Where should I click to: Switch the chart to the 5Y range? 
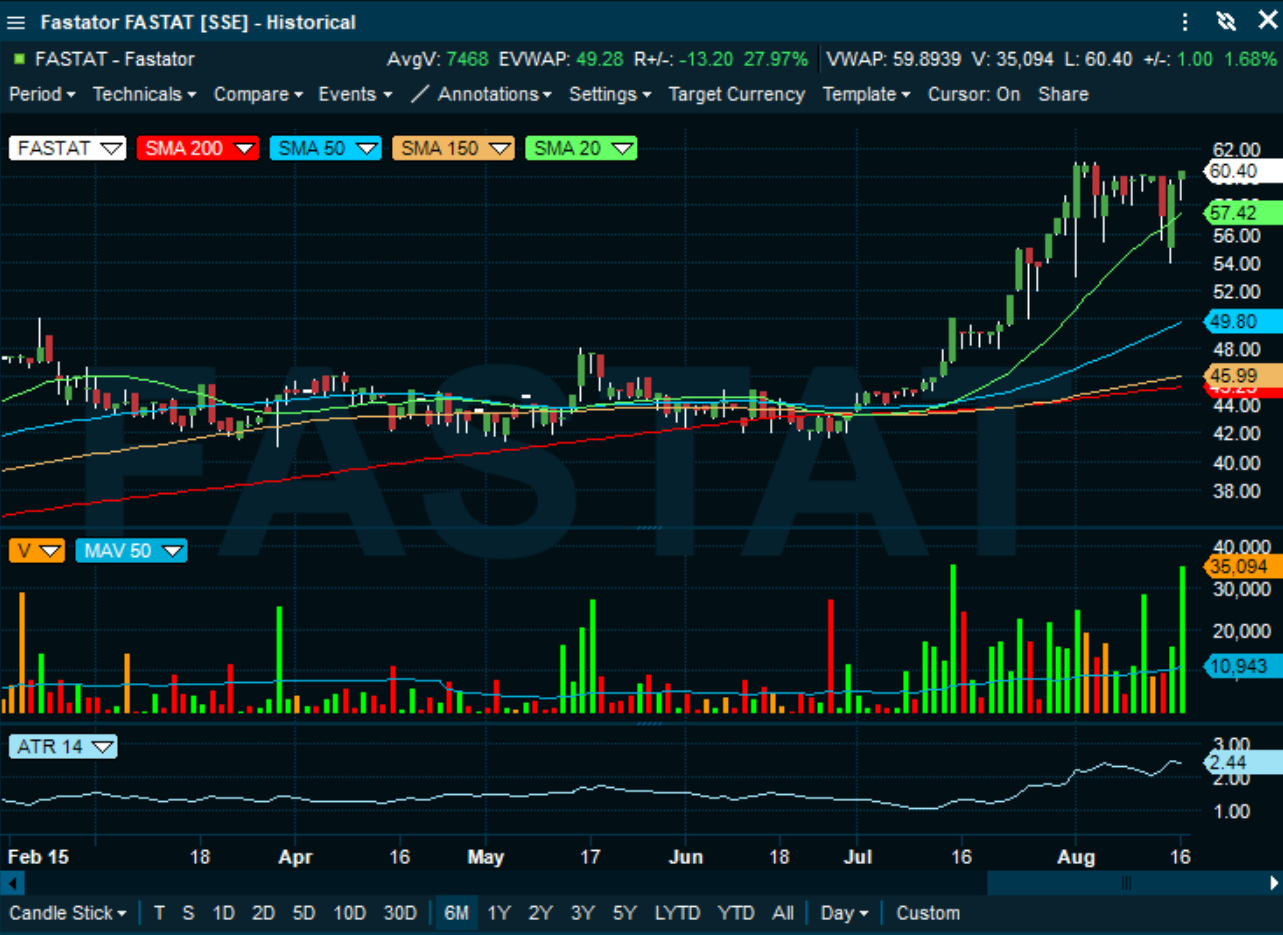click(x=624, y=913)
